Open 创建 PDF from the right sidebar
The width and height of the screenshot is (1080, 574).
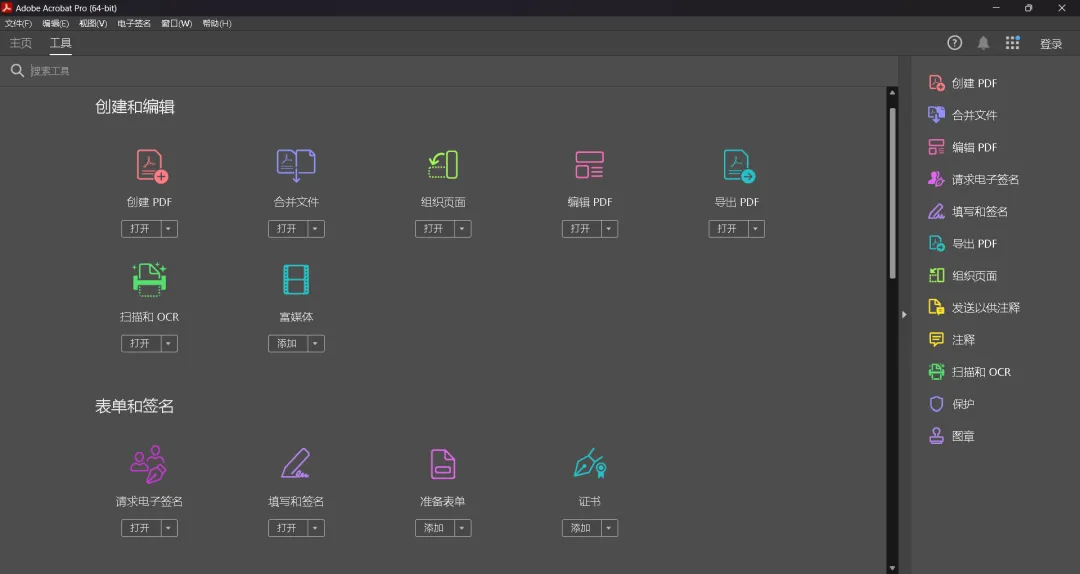pos(962,83)
